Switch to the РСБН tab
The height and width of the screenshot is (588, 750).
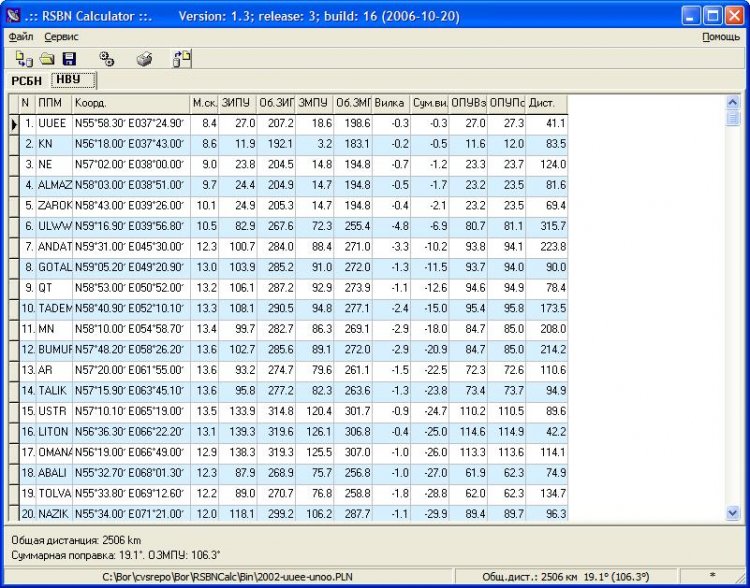pyautogui.click(x=27, y=81)
